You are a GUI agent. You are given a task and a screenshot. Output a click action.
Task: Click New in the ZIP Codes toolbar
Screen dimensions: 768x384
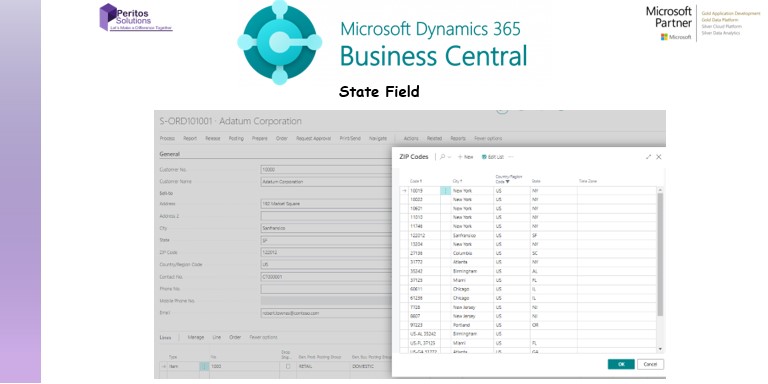pos(466,157)
